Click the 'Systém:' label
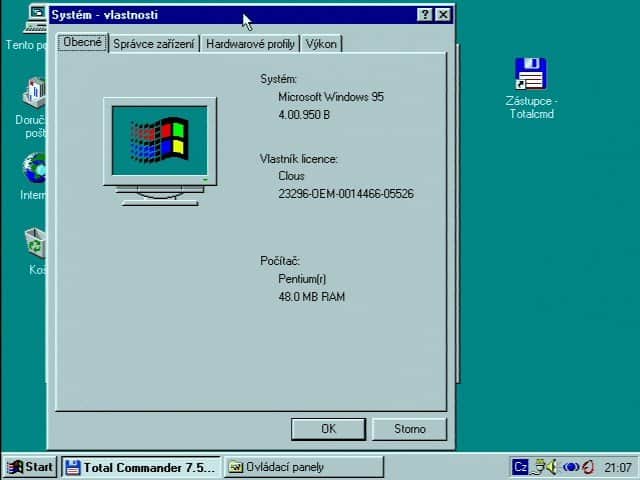 [x=278, y=79]
